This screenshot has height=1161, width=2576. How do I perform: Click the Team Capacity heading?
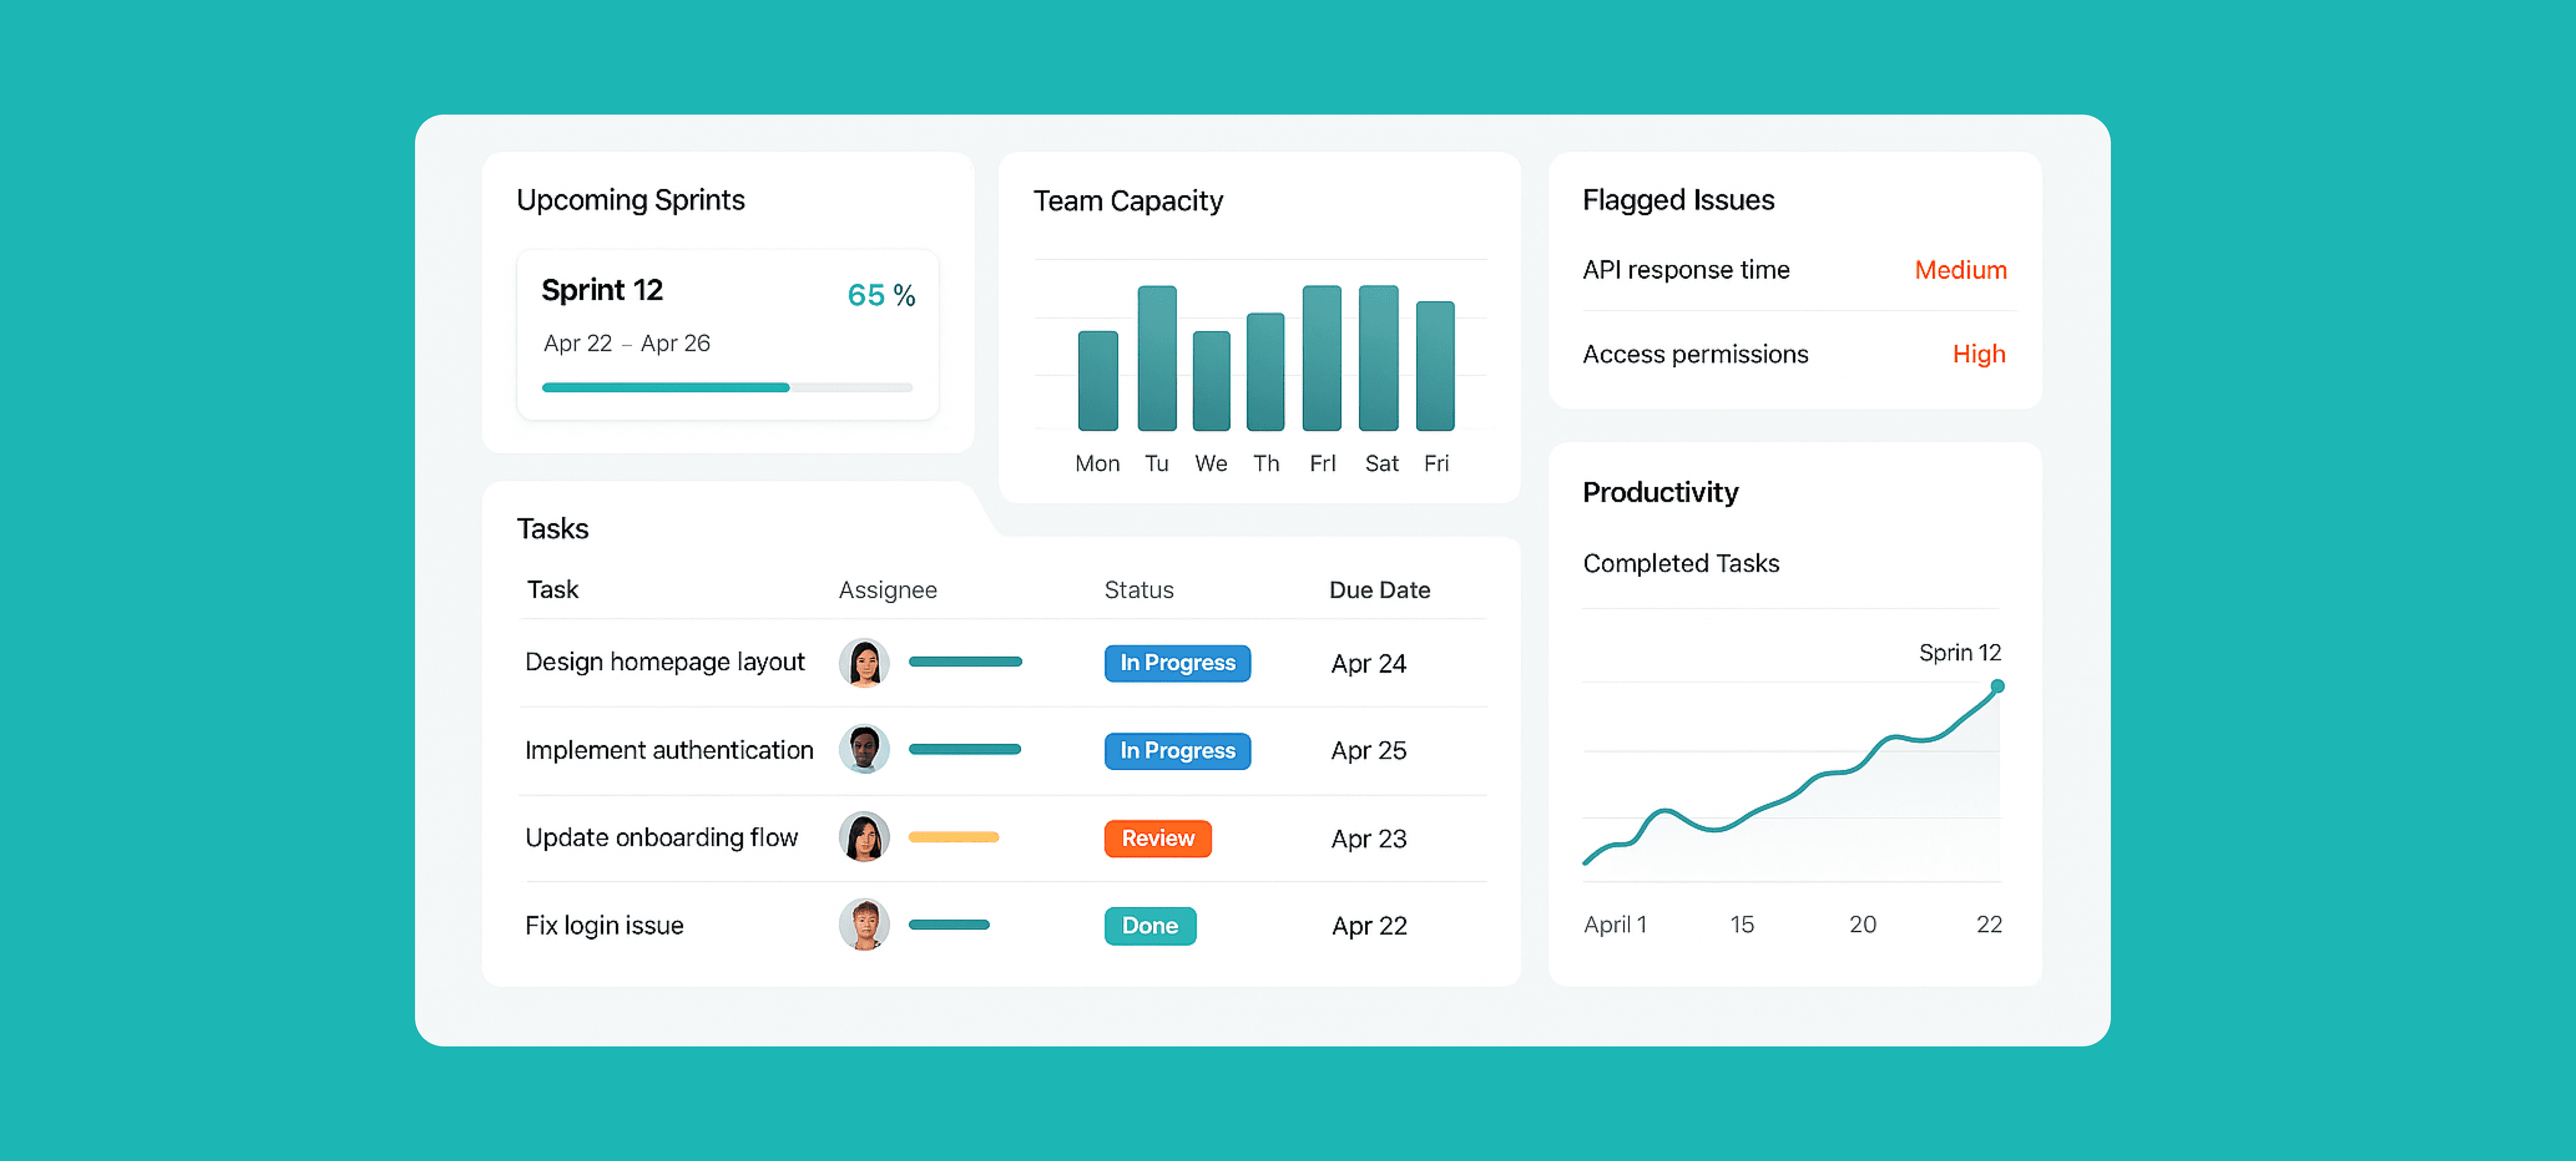pyautogui.click(x=1128, y=201)
